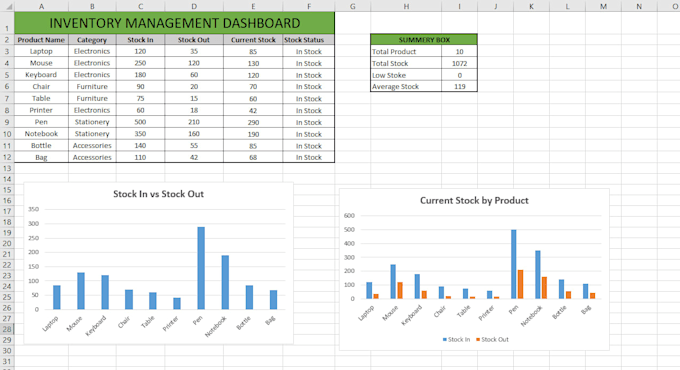The image size is (680, 370).
Task: Click the Select All corner button
Action: point(7,6)
